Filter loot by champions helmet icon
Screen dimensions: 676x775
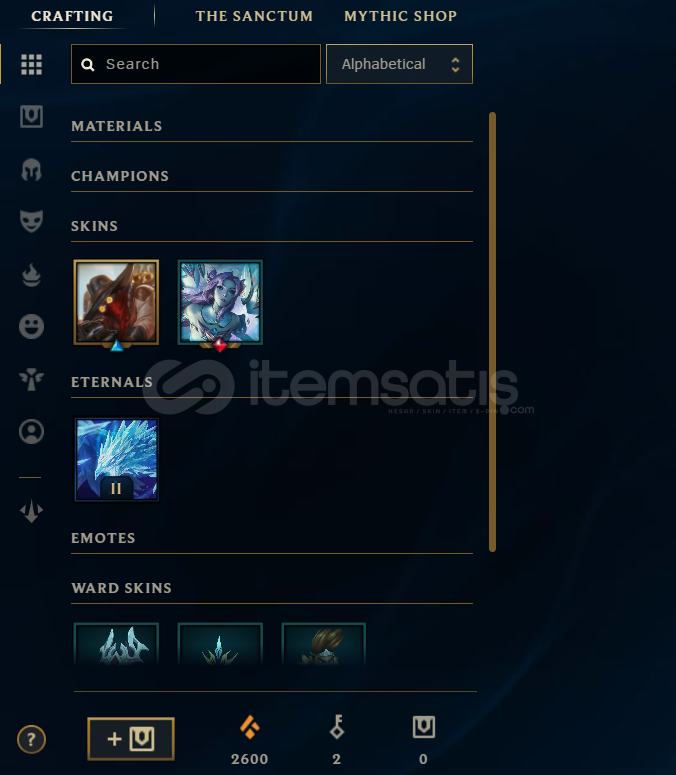coord(31,170)
